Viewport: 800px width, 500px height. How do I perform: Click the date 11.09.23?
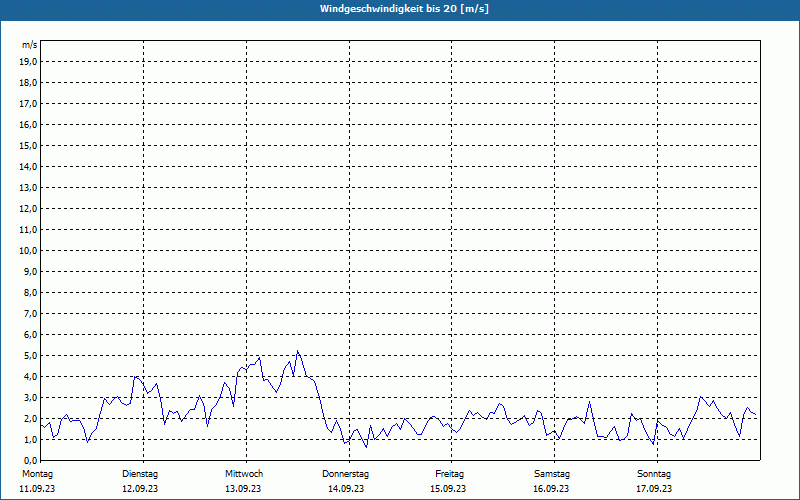click(x=37, y=489)
